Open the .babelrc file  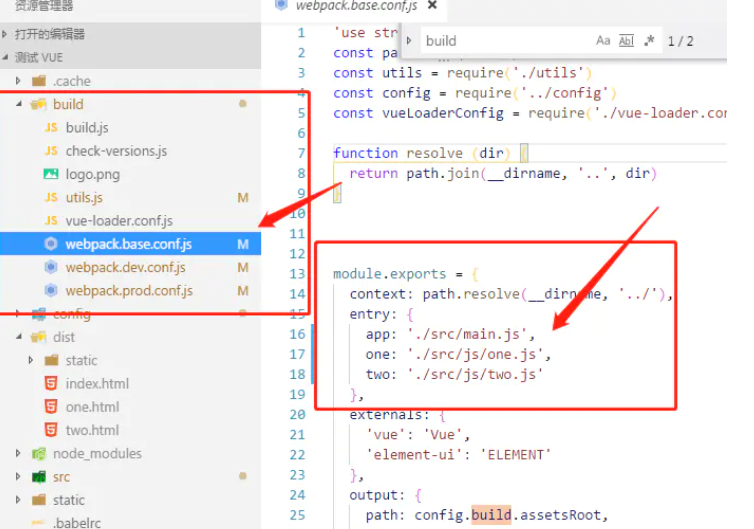pos(77,523)
